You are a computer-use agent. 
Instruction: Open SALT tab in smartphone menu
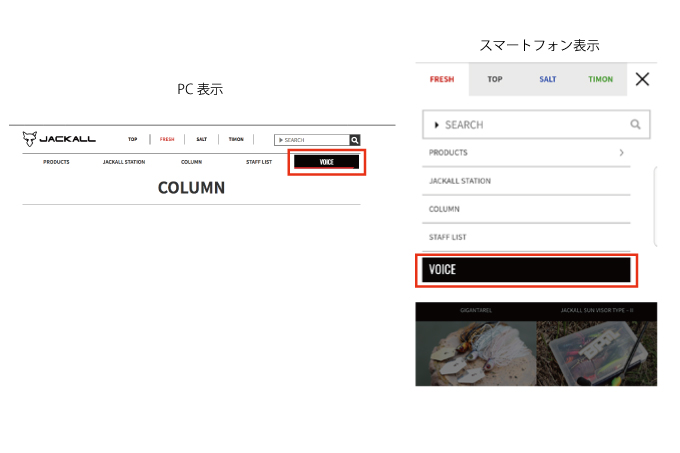[x=548, y=79]
